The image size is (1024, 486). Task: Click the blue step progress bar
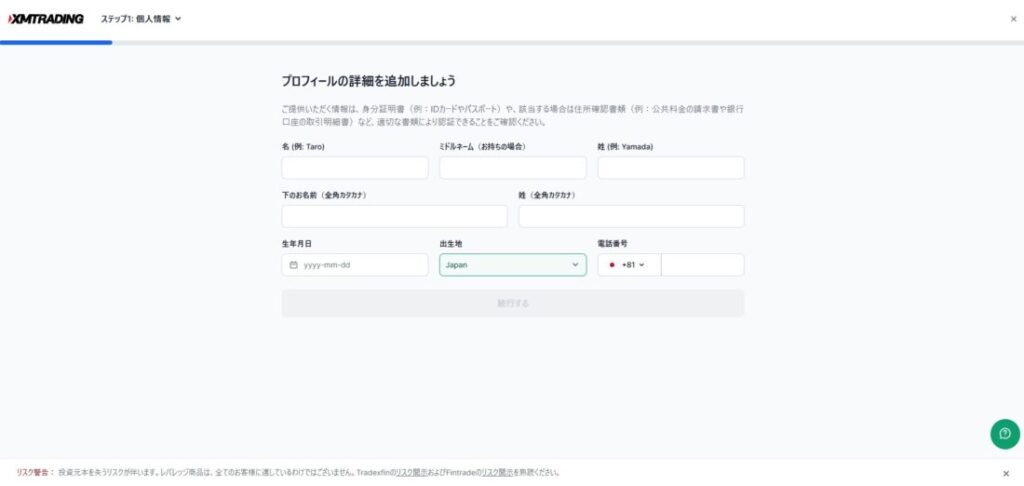coord(56,43)
